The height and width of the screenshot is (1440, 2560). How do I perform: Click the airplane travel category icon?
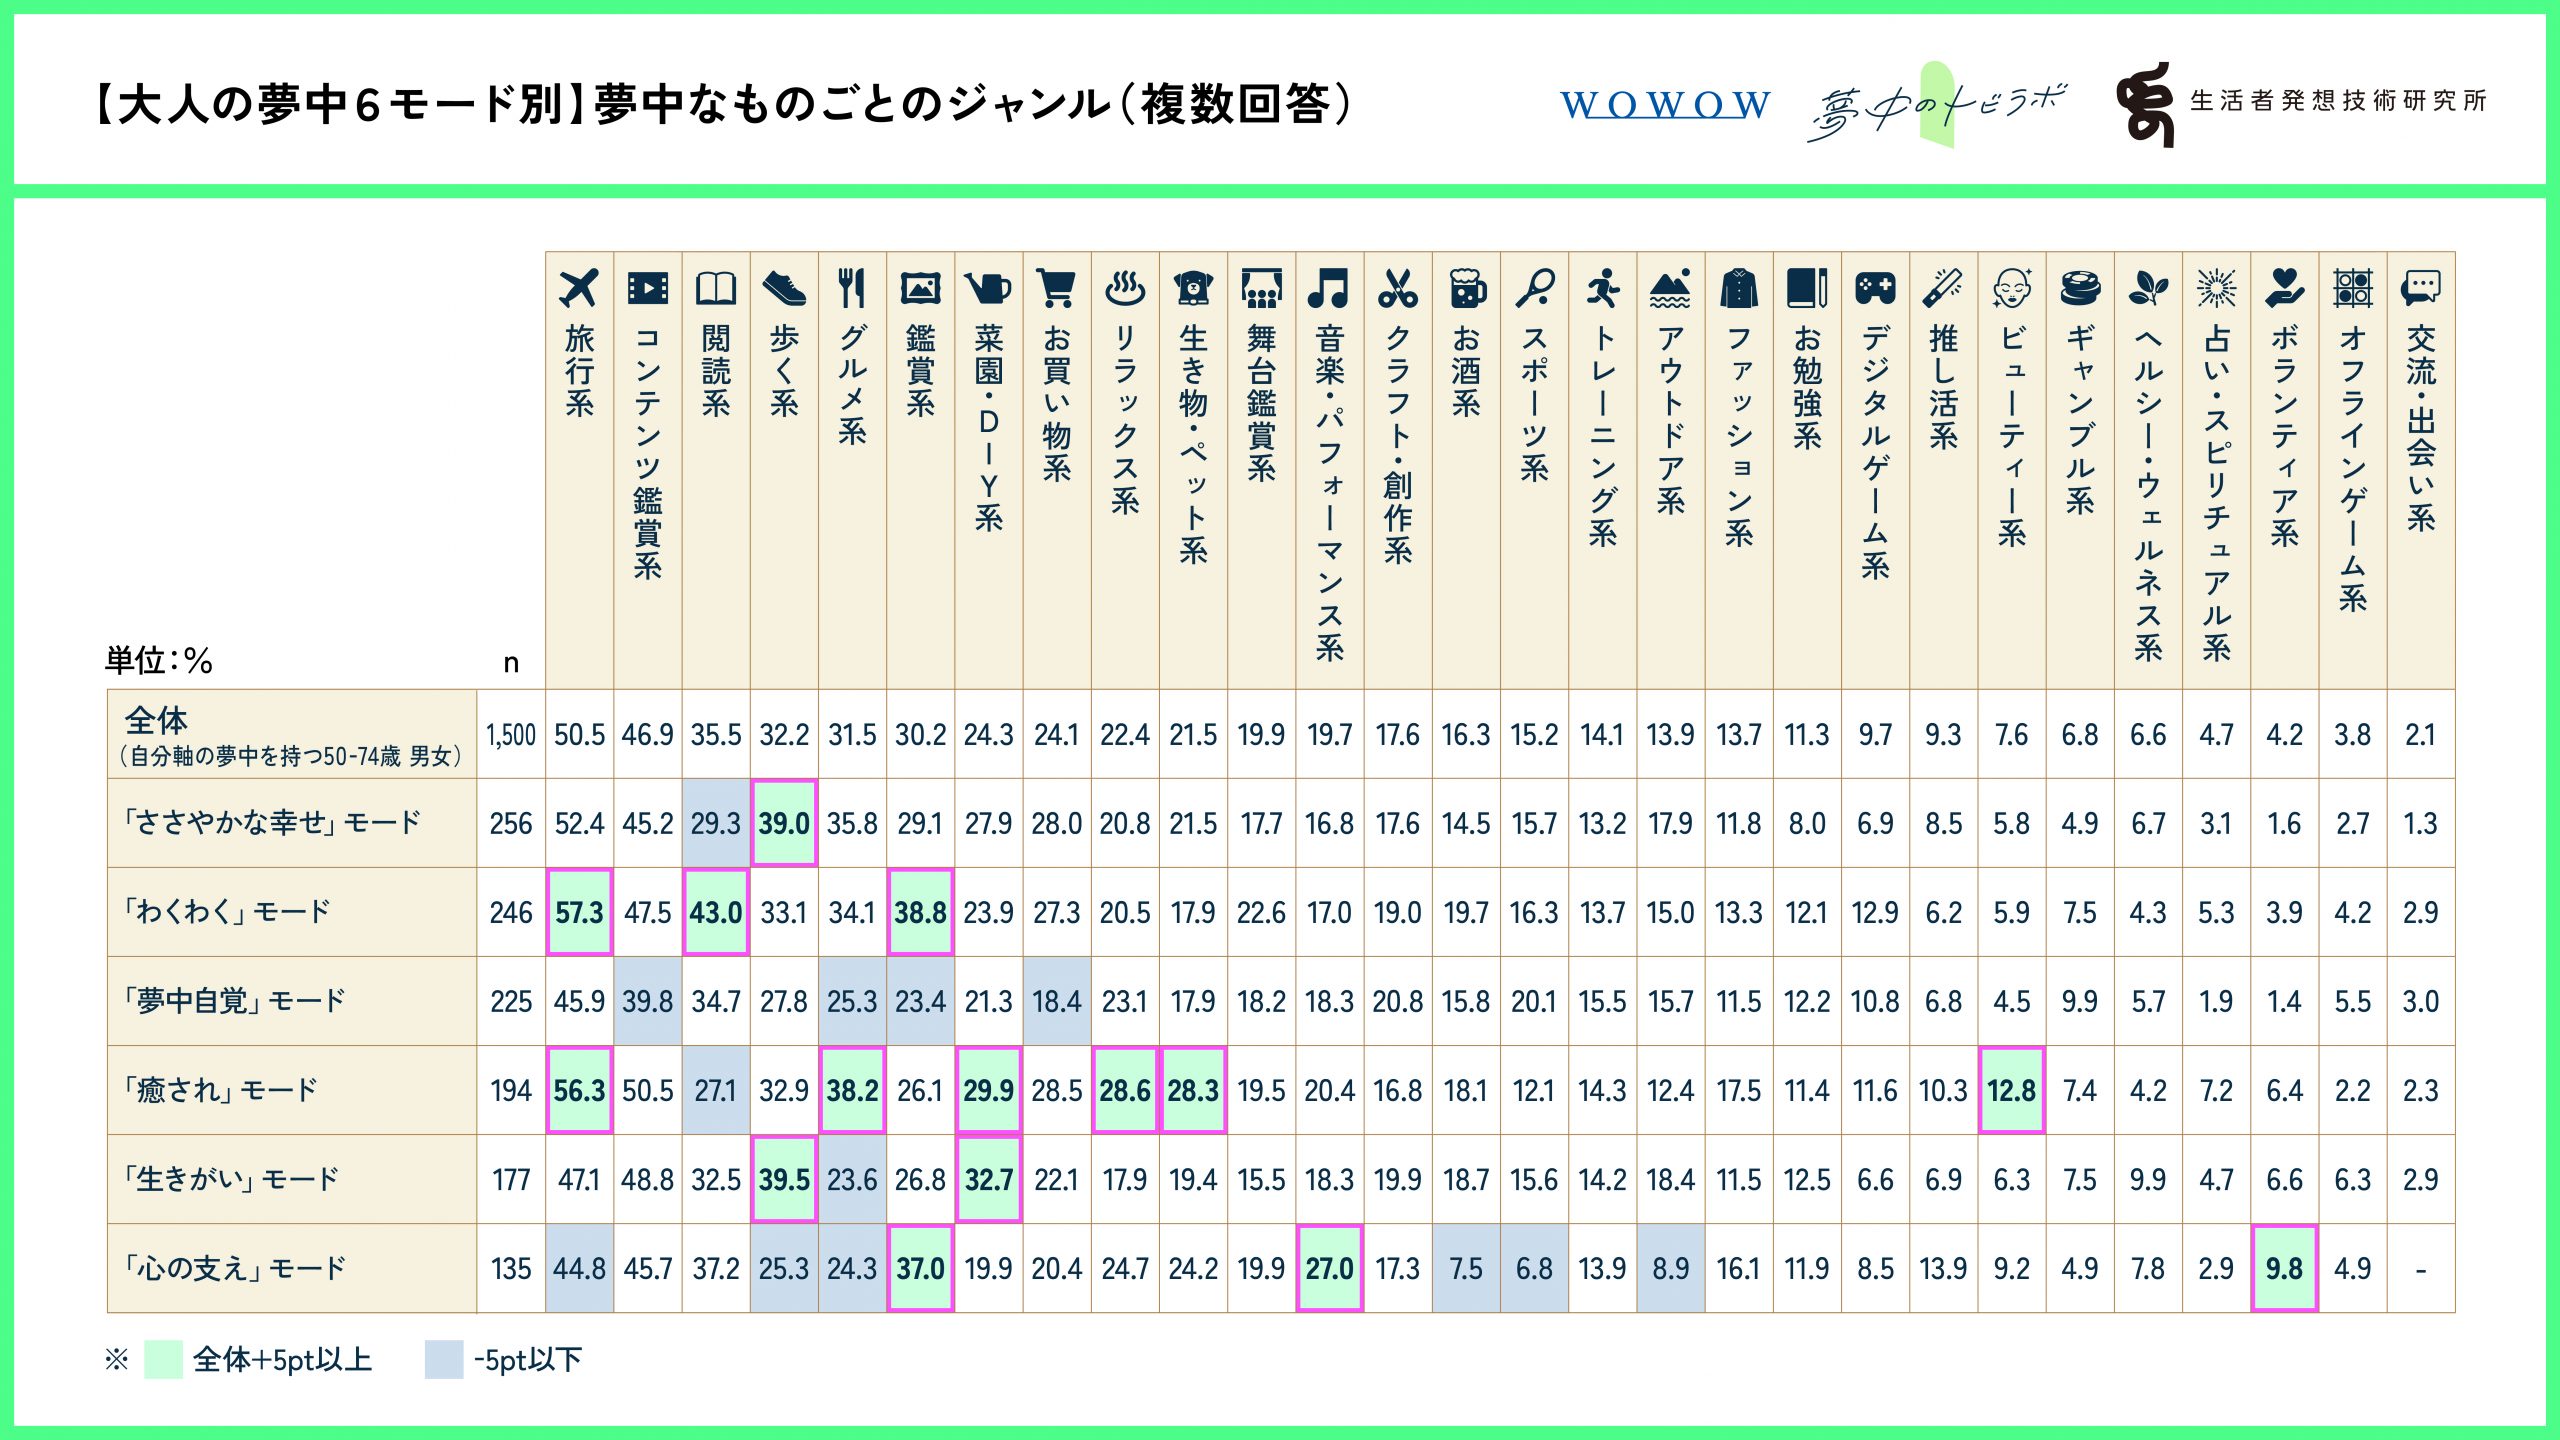[x=579, y=288]
